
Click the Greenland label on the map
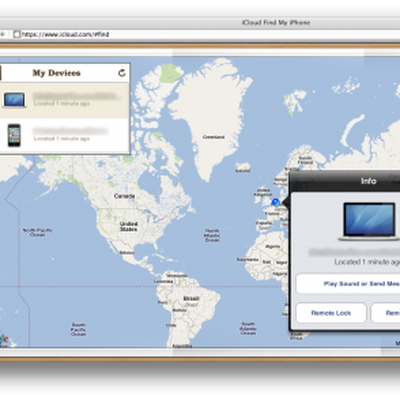pos(214,137)
